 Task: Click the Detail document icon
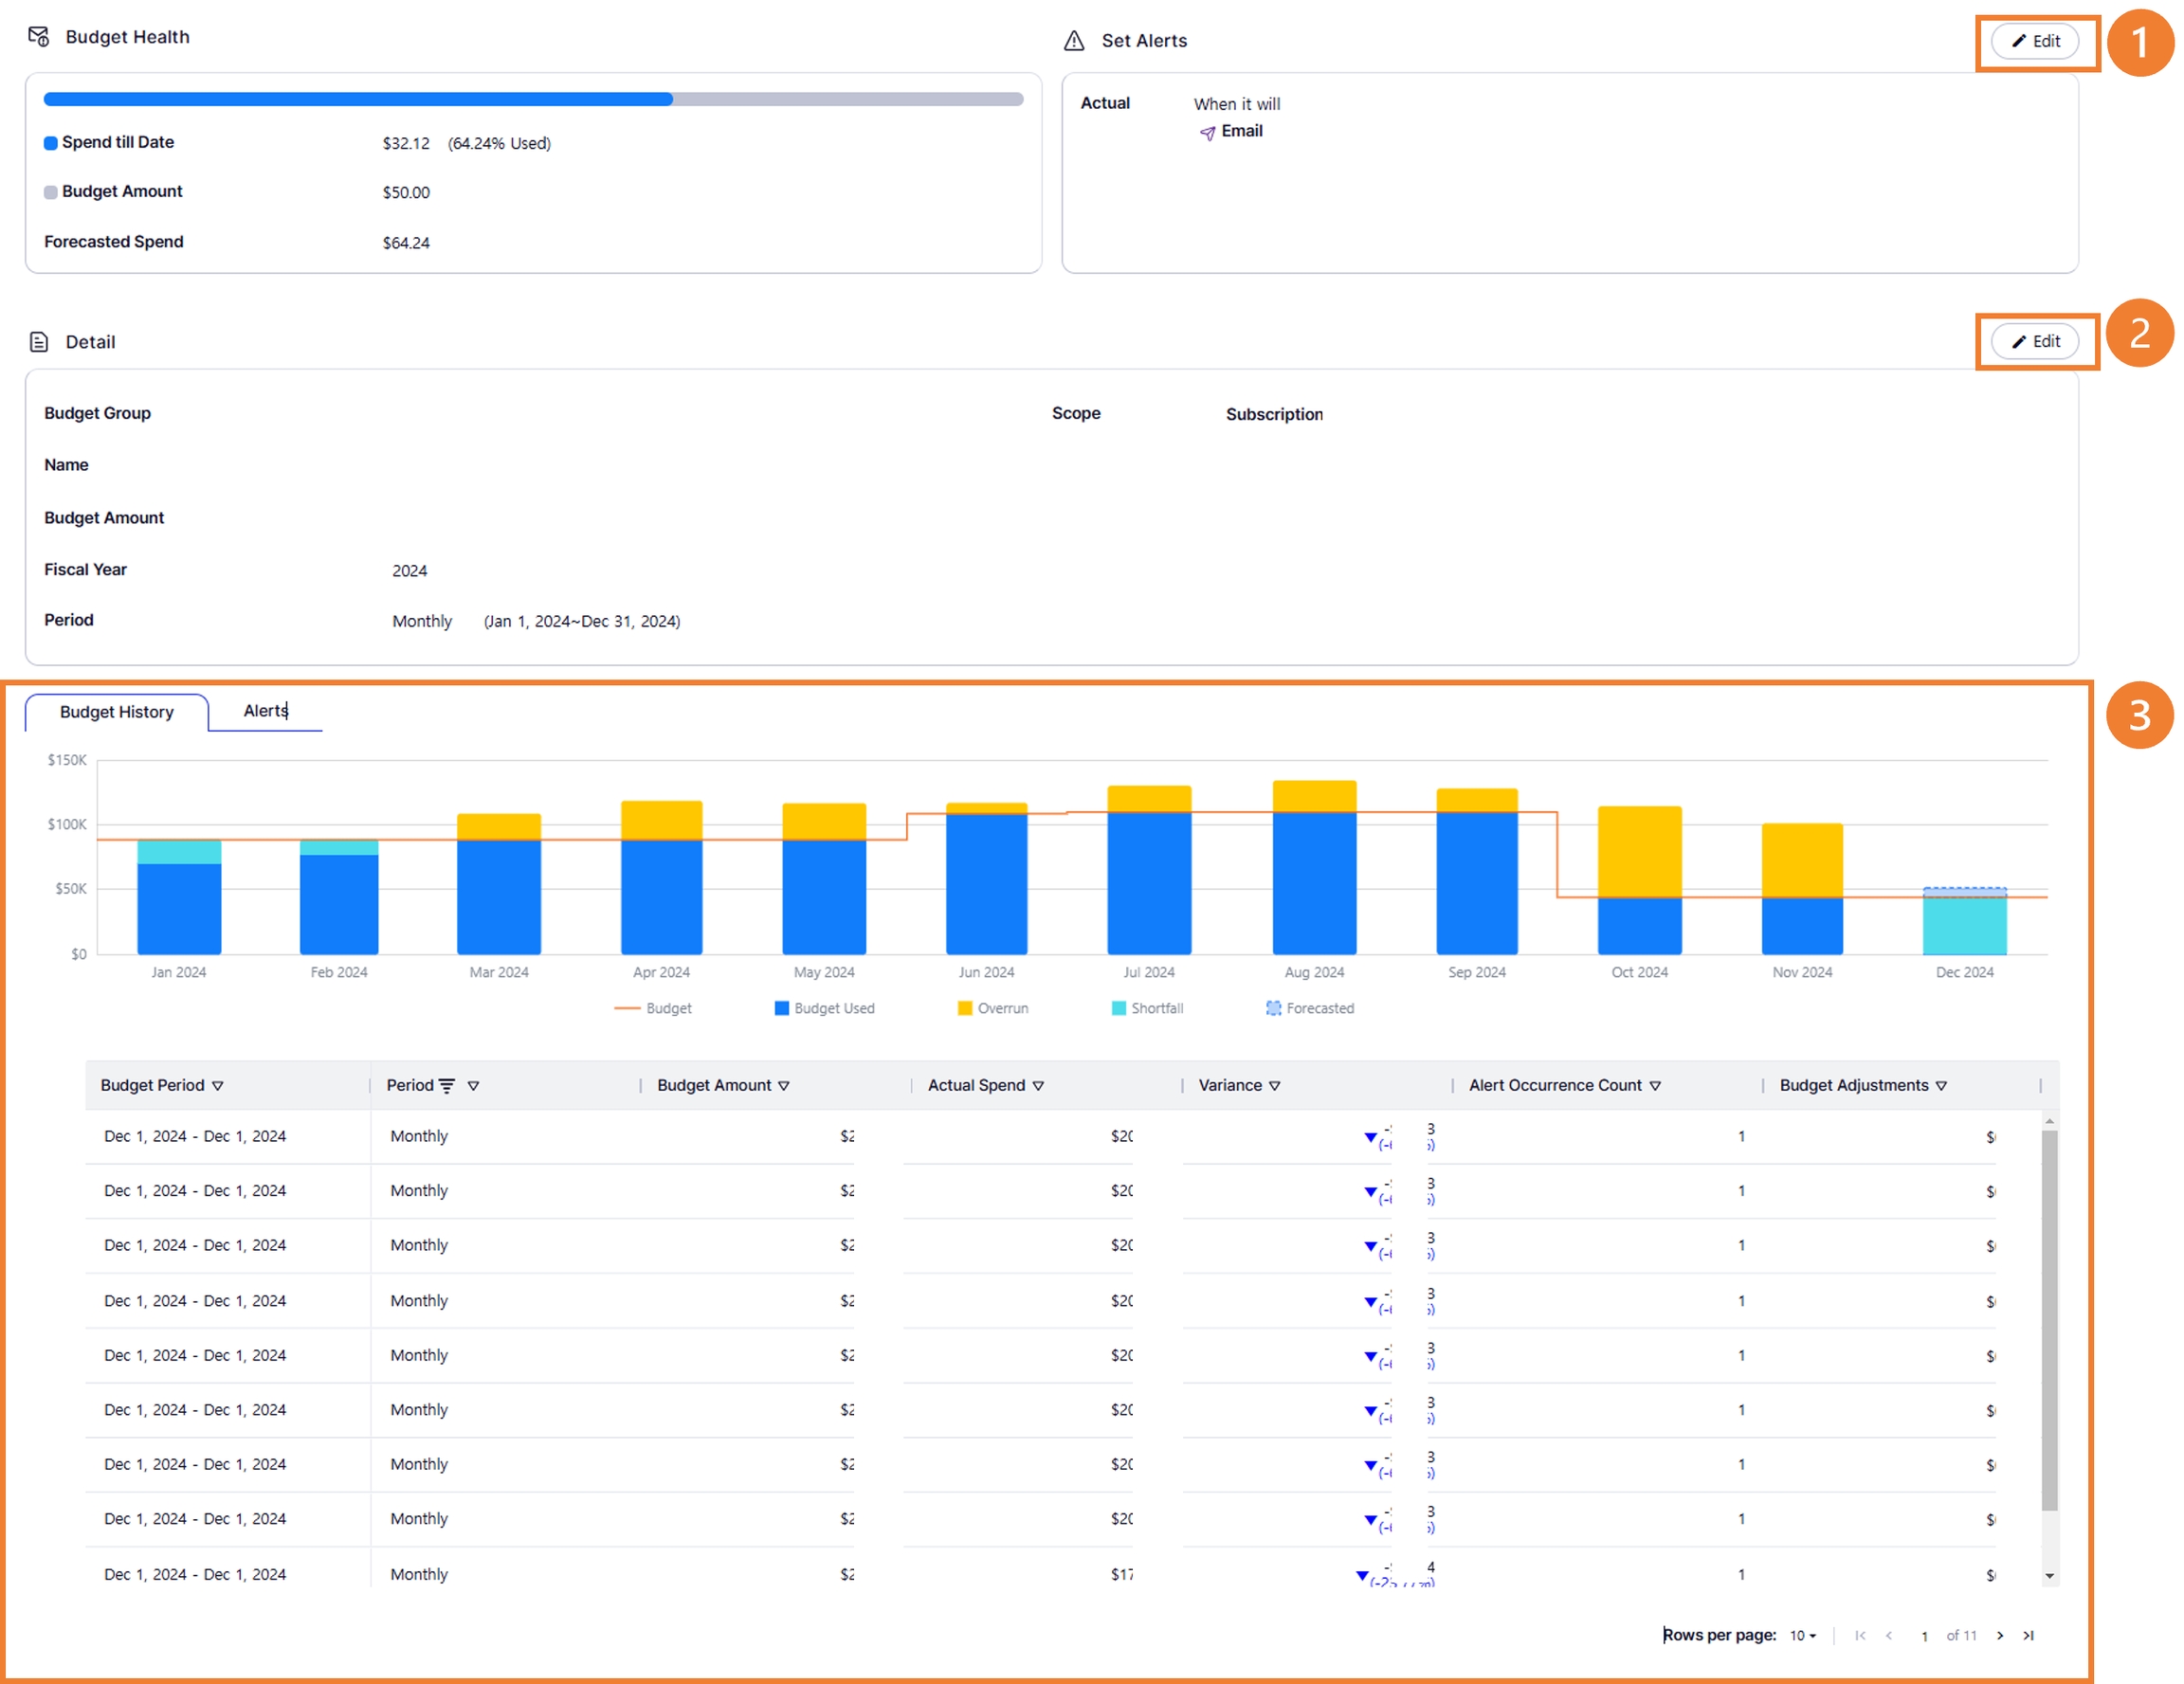[x=38, y=342]
